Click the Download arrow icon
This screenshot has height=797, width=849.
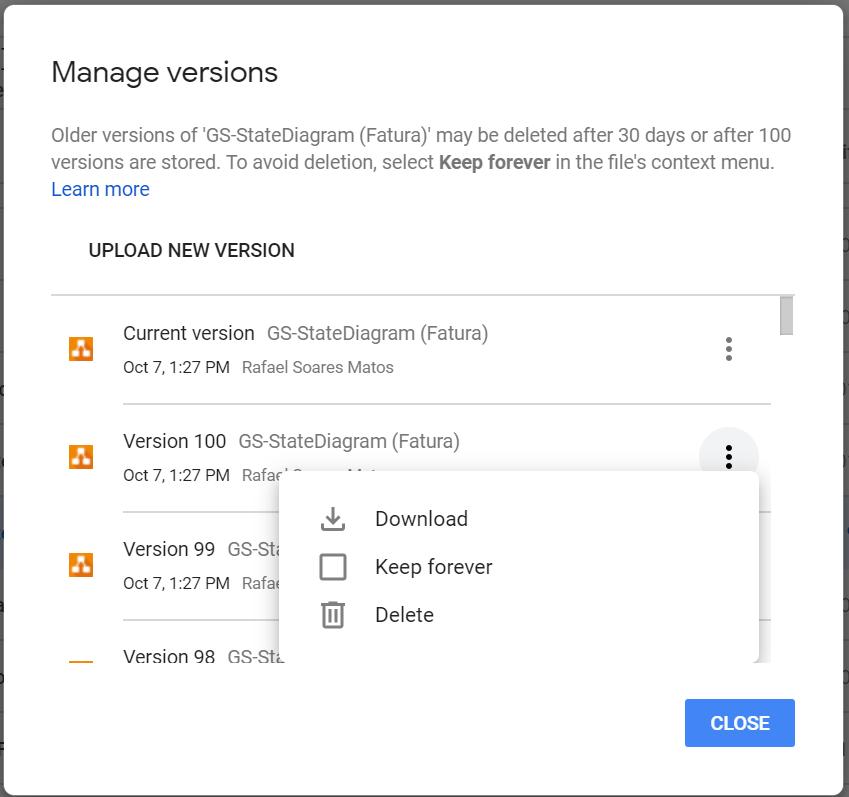pyautogui.click(x=332, y=519)
